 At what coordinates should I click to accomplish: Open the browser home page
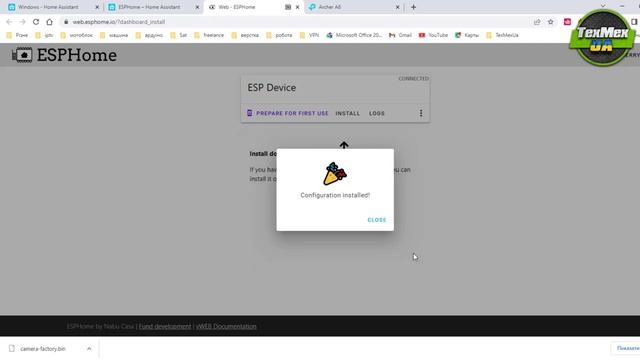49,22
